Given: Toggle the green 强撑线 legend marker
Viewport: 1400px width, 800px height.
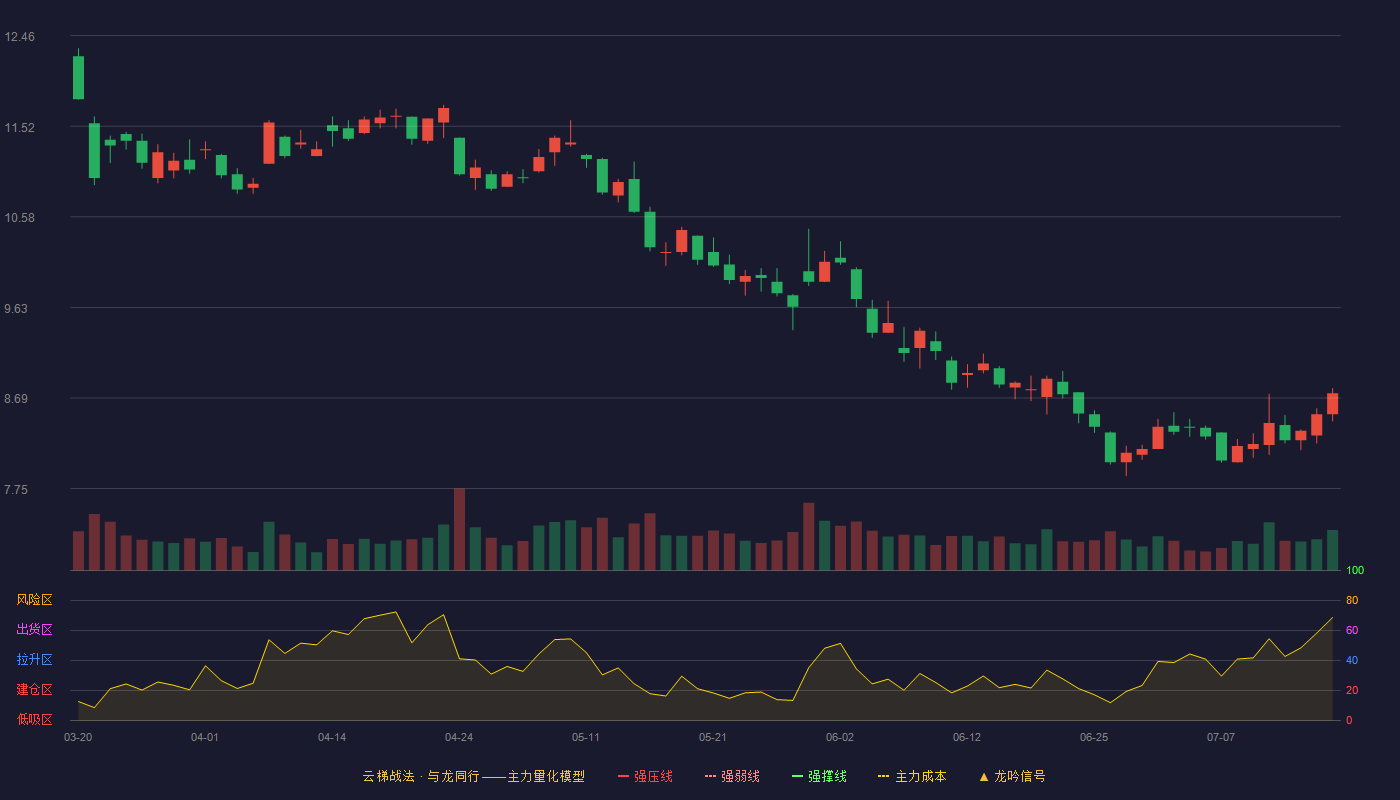Looking at the screenshot, I should point(797,776).
